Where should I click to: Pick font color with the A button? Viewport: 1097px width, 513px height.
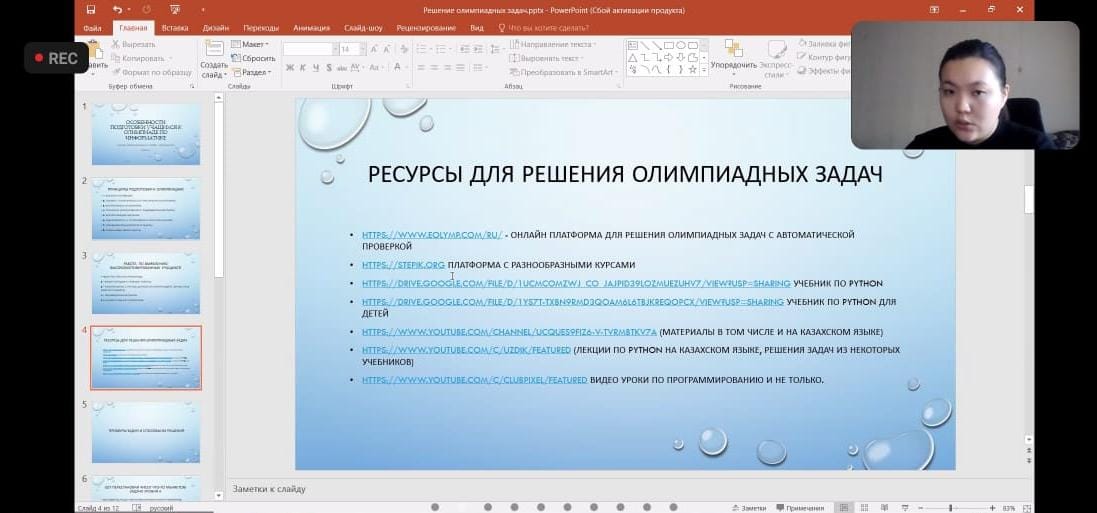pyautogui.click(x=399, y=68)
